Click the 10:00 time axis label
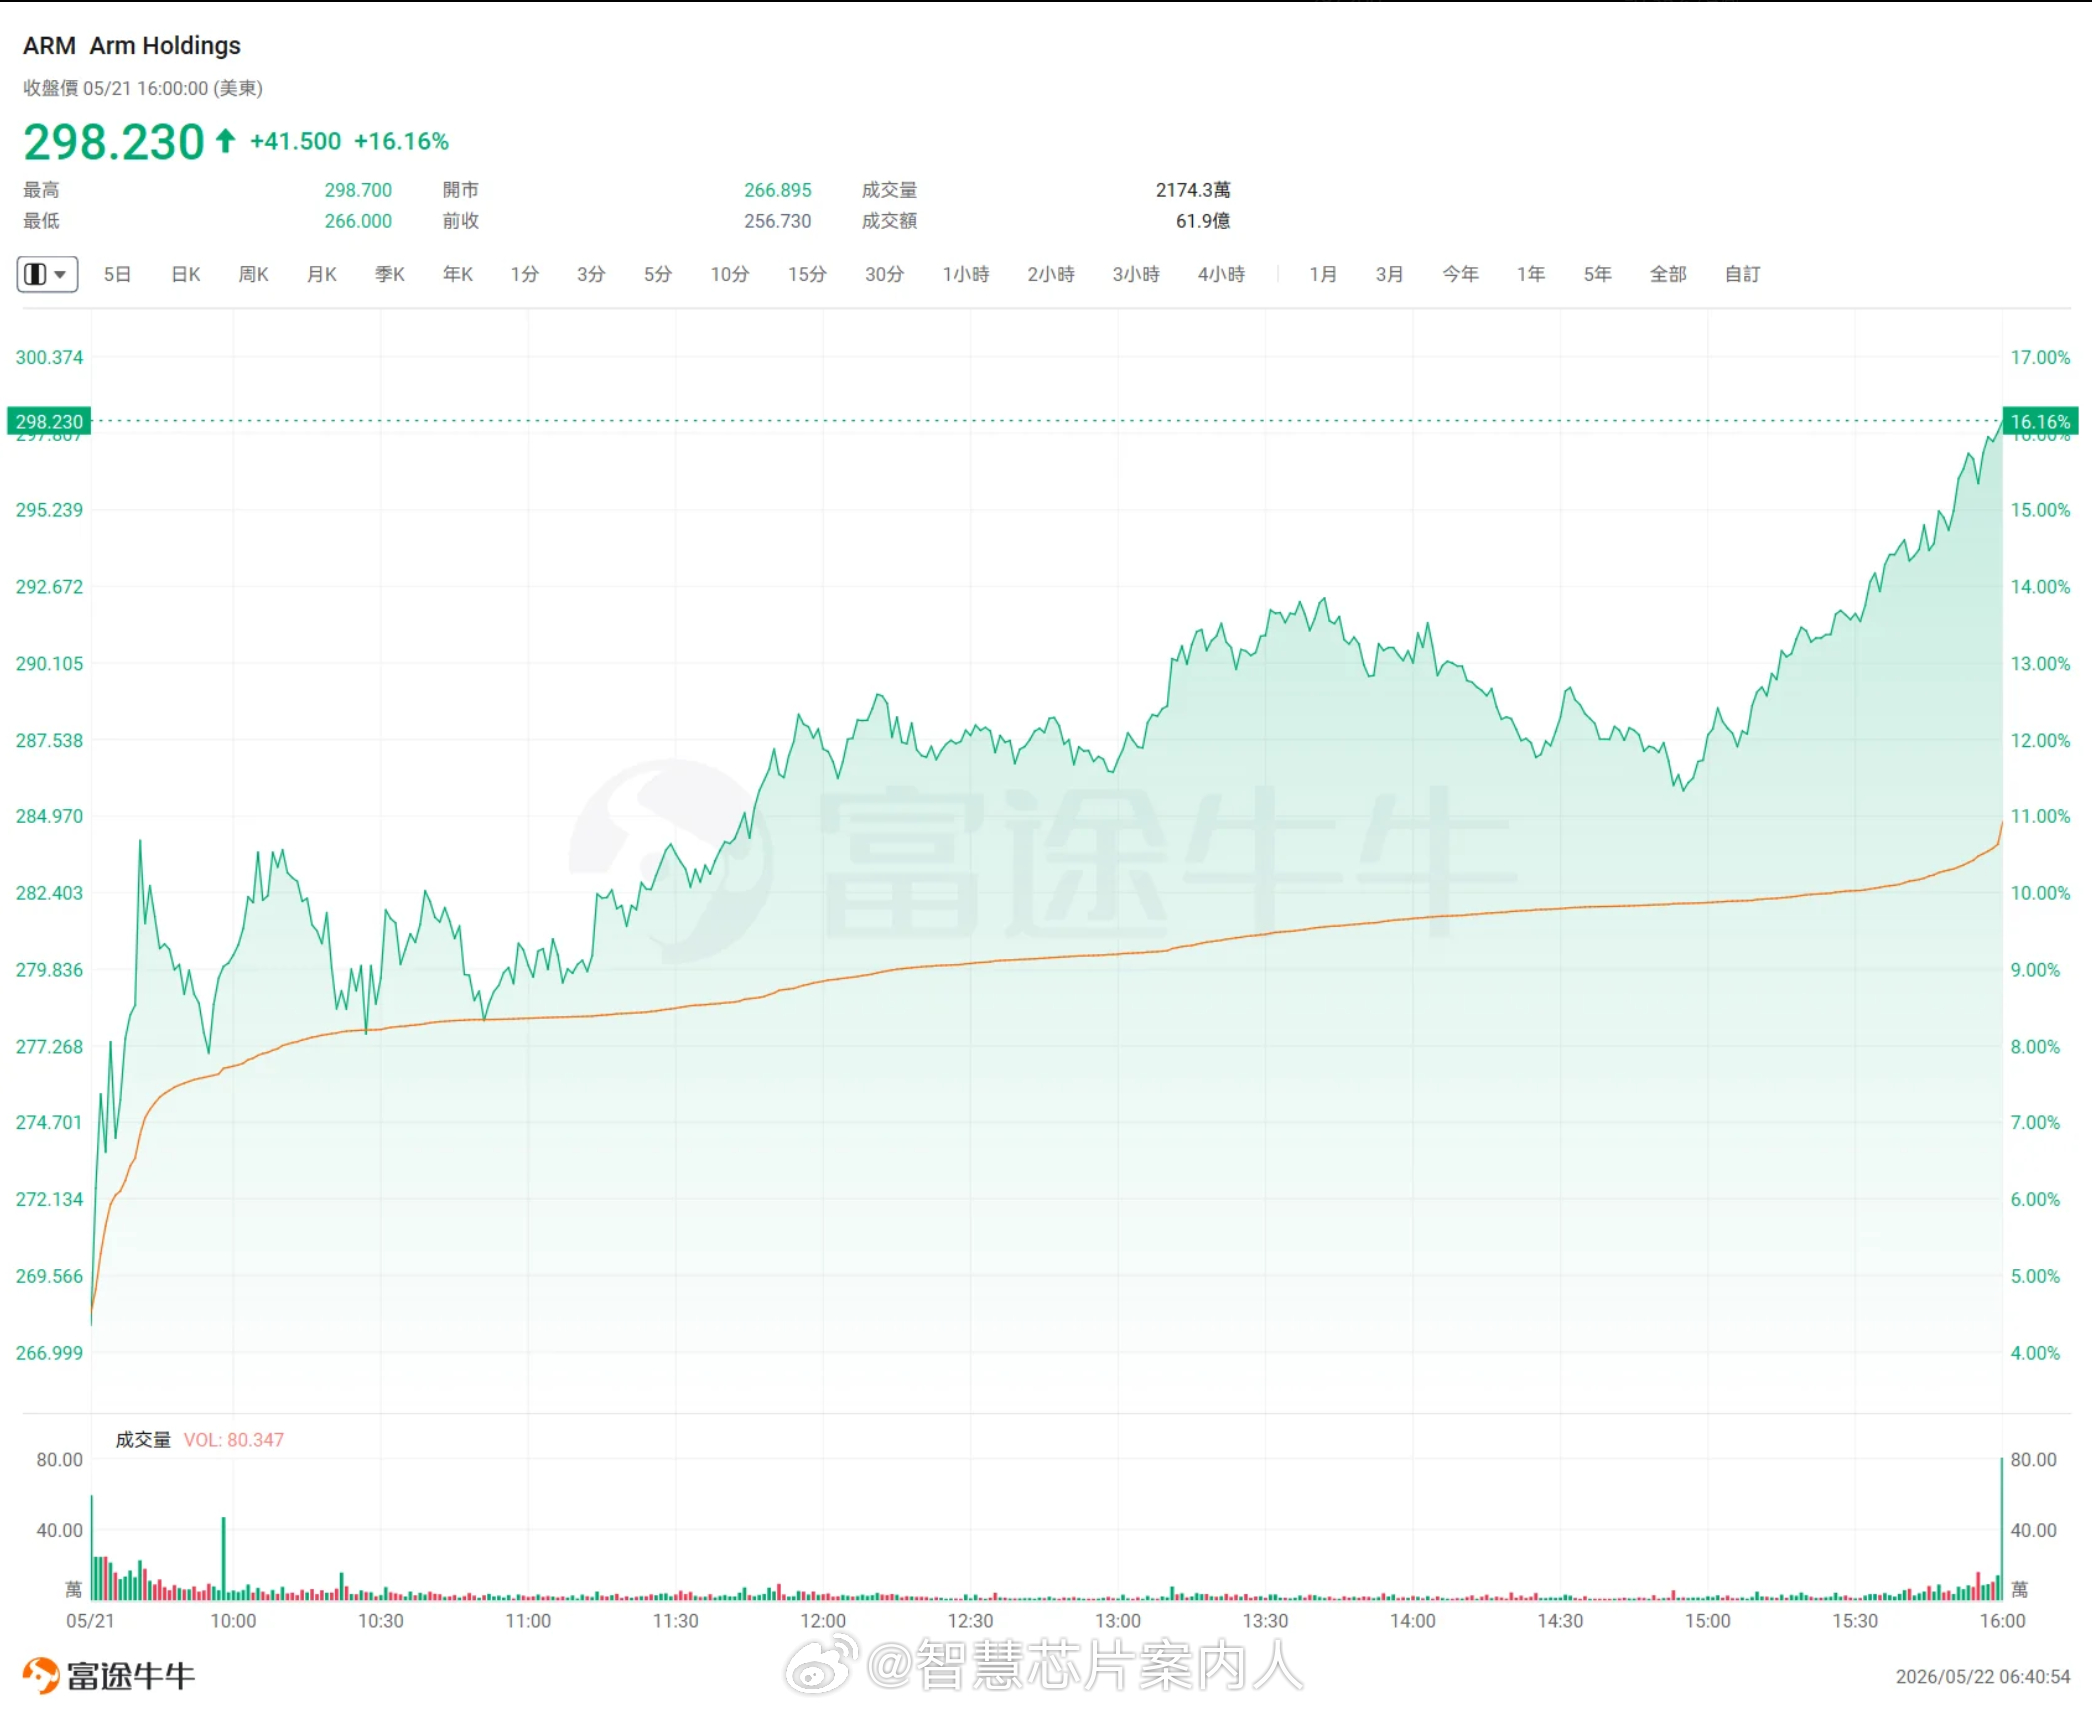This screenshot has width=2092, height=1716. [233, 1621]
